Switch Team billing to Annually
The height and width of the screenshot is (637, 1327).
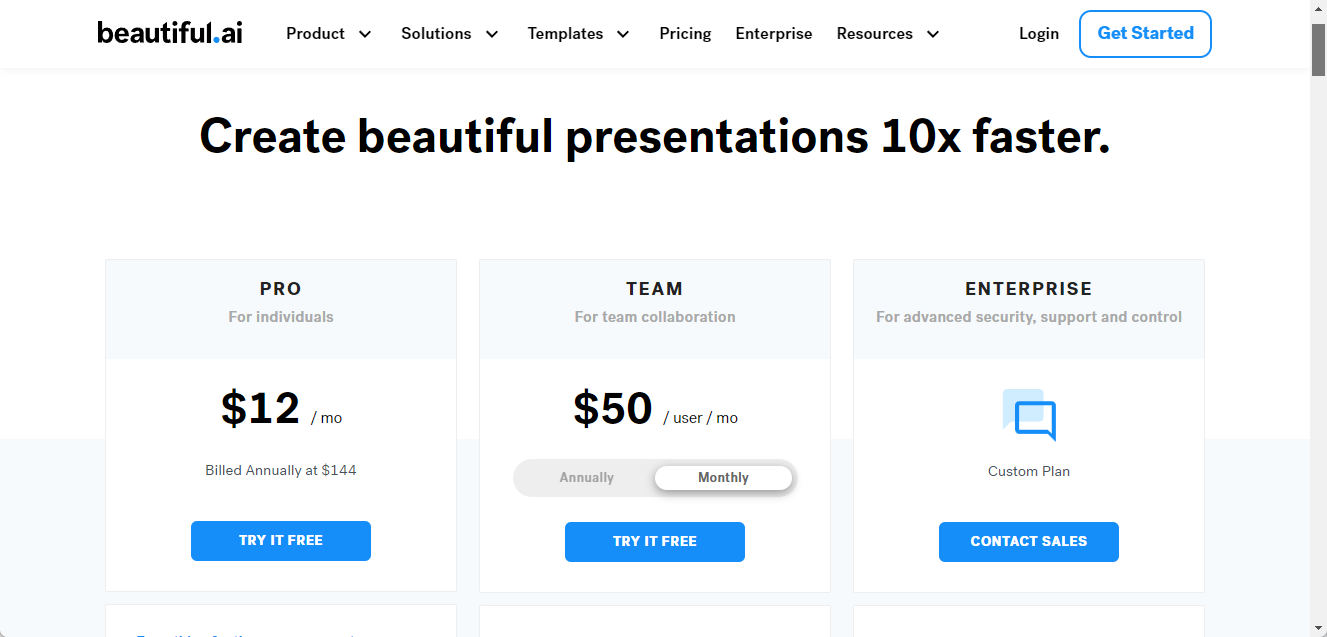(x=586, y=478)
